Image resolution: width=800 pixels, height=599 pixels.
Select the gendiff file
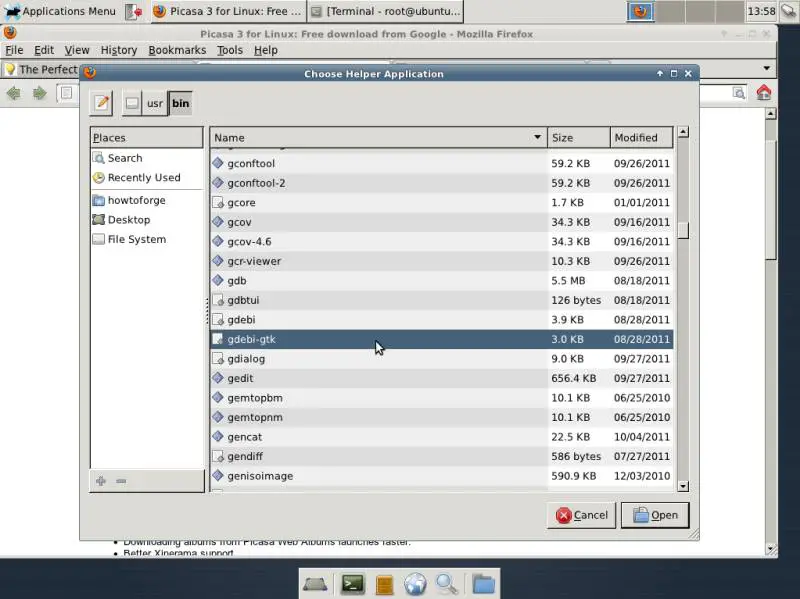441,457
